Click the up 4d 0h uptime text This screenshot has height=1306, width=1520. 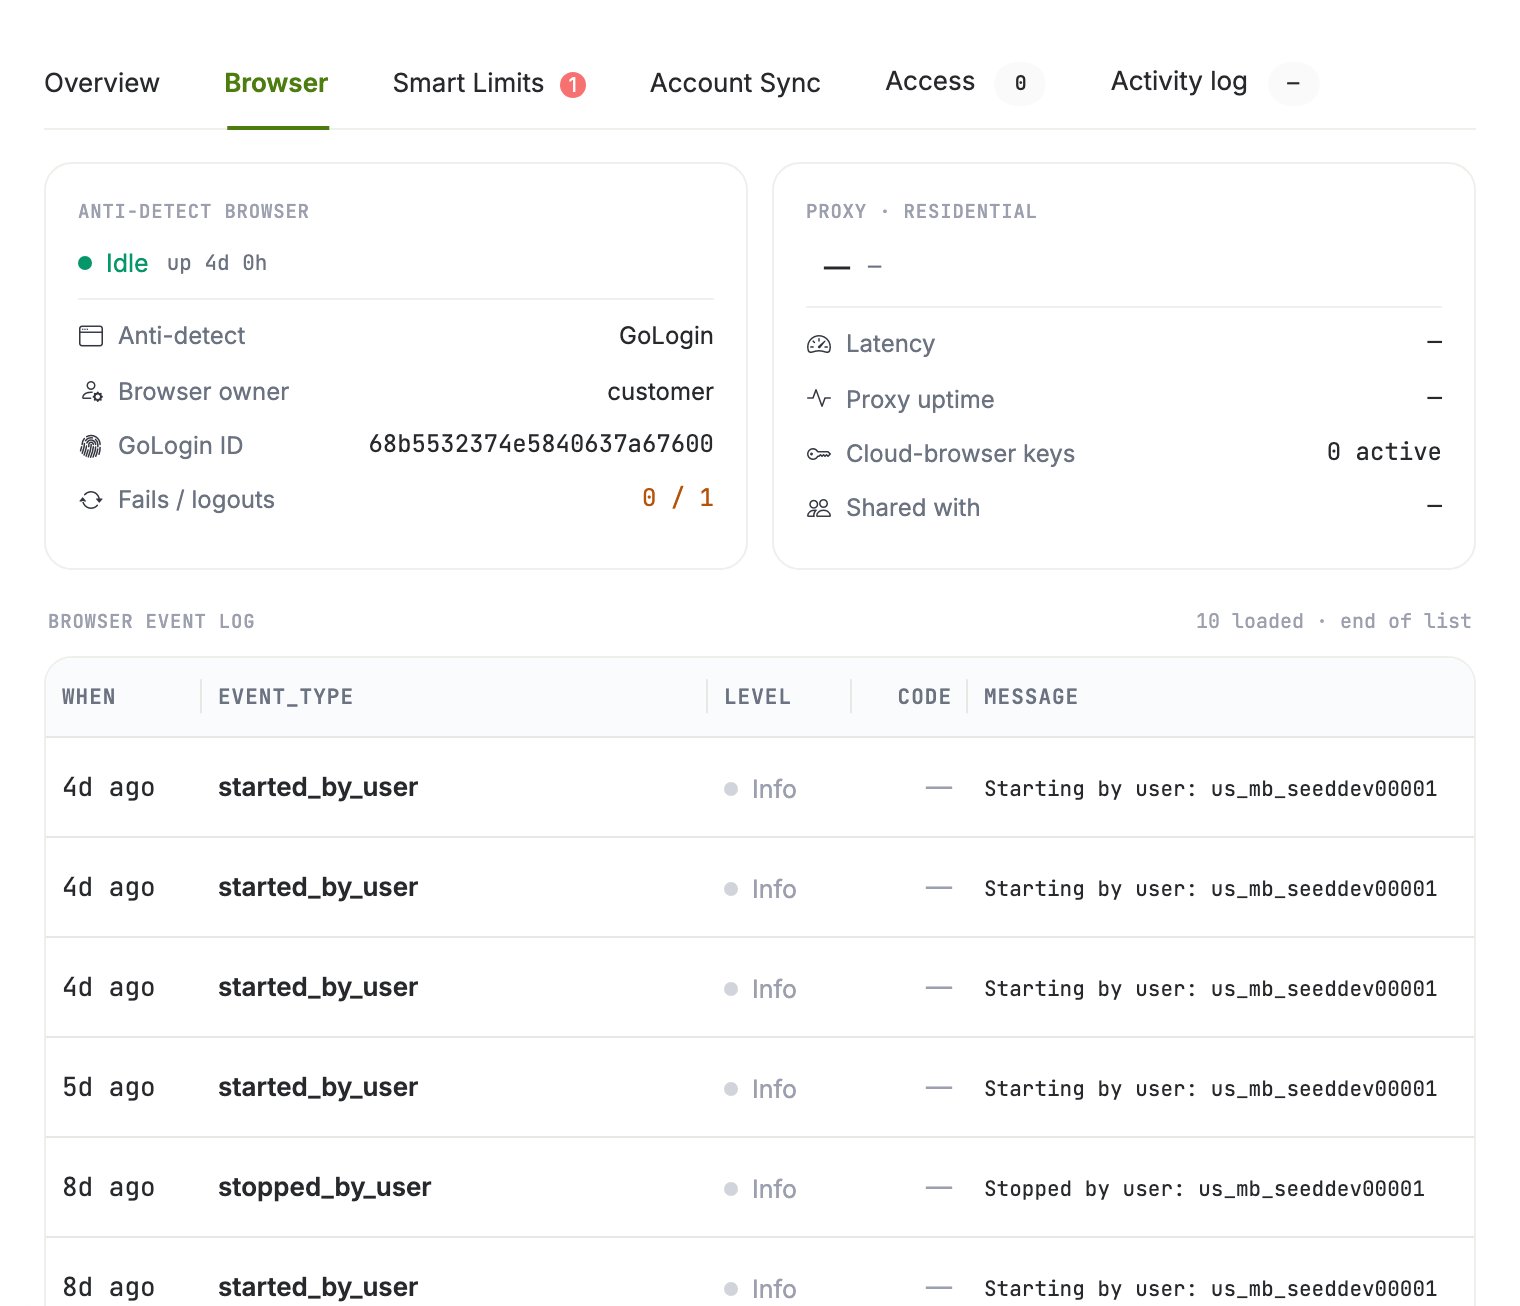(217, 263)
